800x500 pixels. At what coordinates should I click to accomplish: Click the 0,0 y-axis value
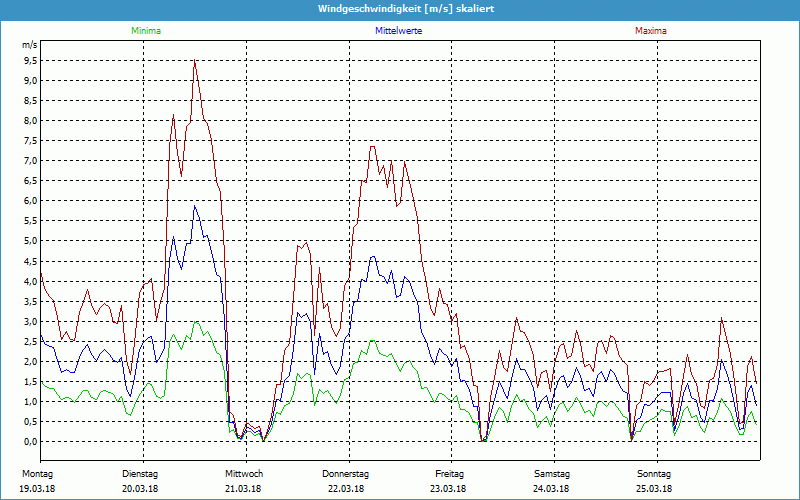[30, 441]
